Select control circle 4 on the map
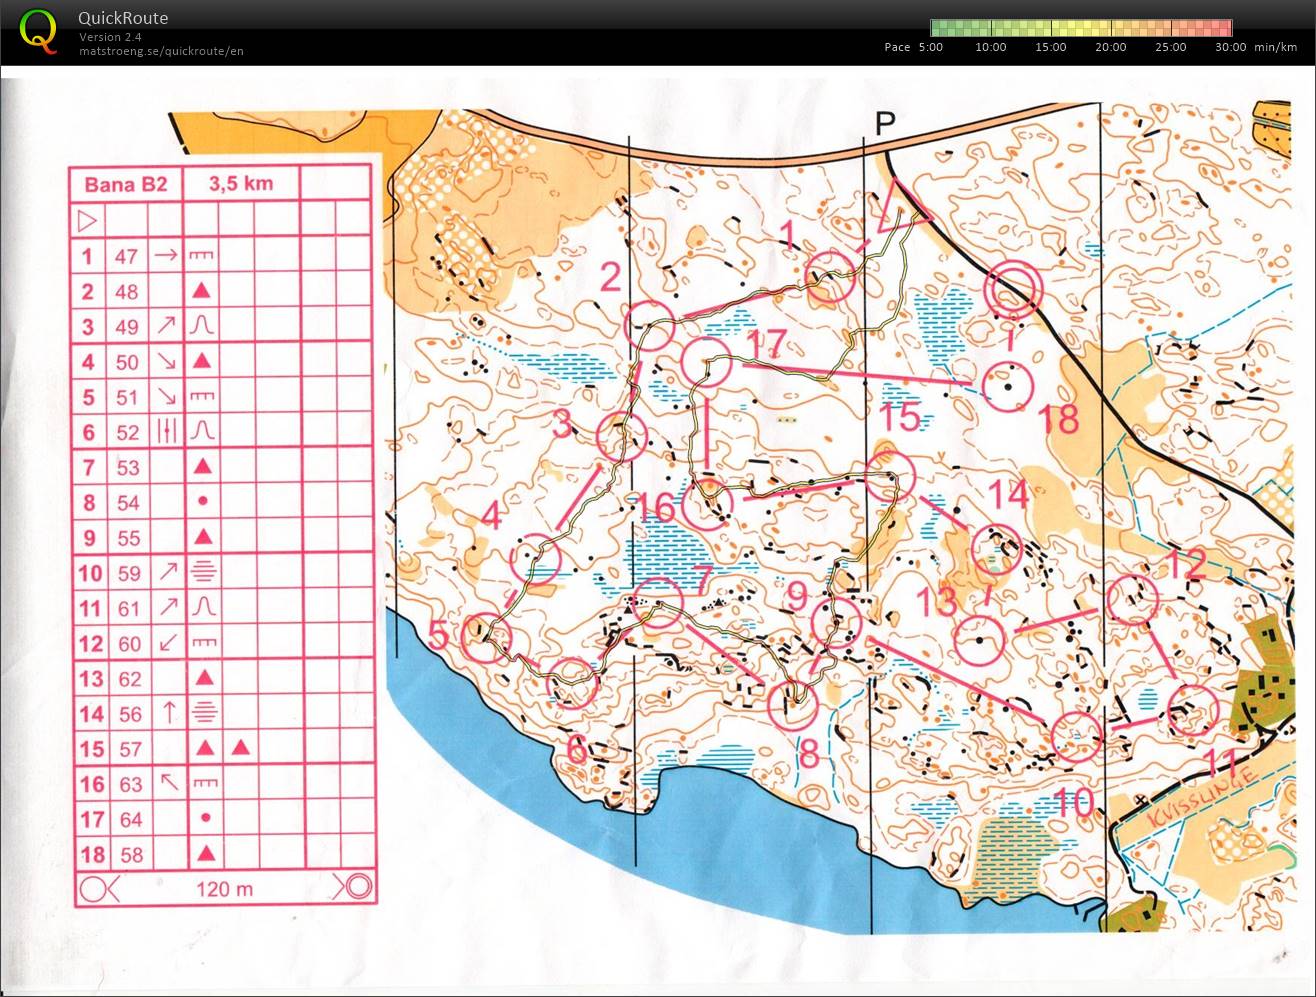 click(x=535, y=559)
